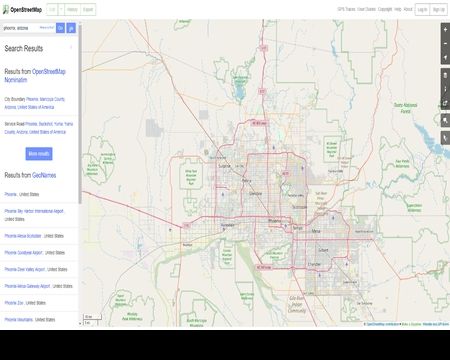Image resolution: width=450 pixels, height=360 pixels.
Task: Open the Website and API terms link
Action: tap(436, 324)
